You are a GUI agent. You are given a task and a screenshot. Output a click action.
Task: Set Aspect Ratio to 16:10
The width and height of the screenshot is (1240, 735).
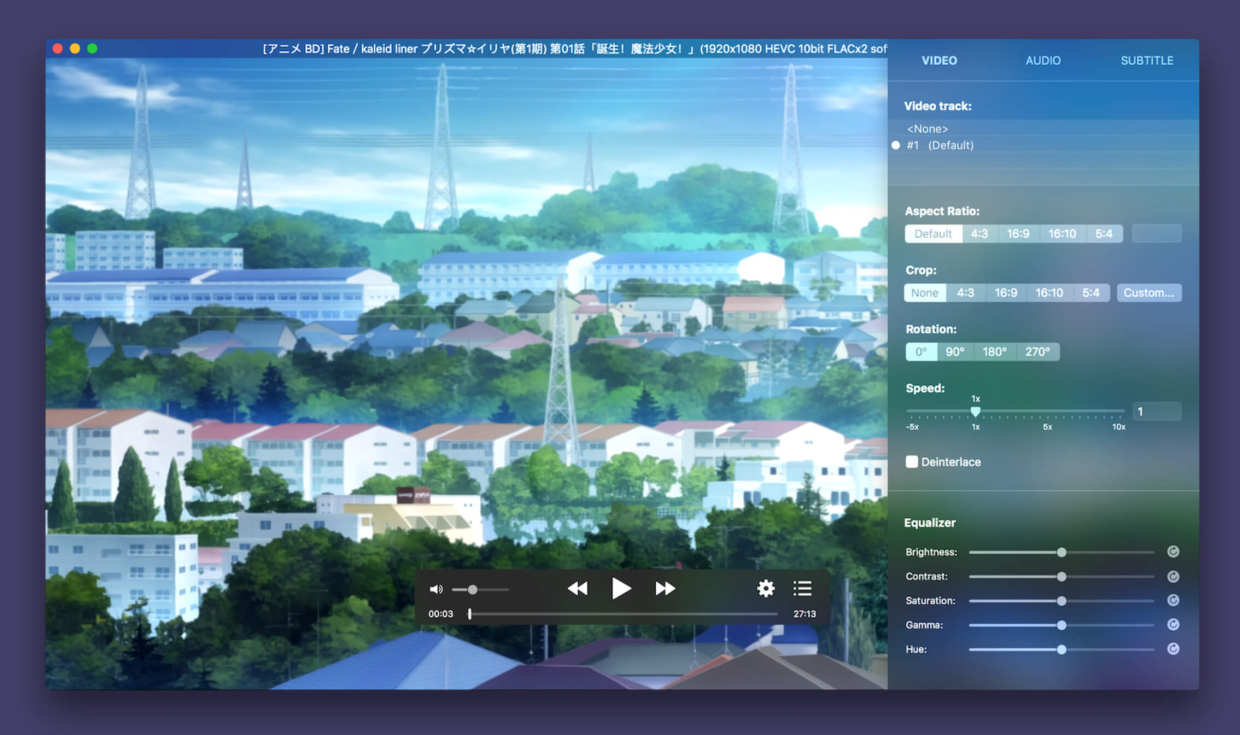coord(1062,234)
